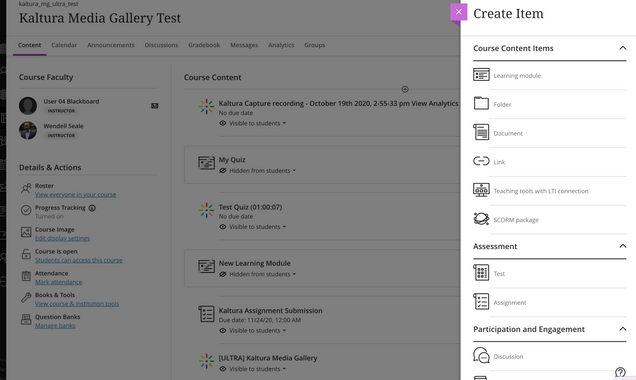This screenshot has height=380, width=636.
Task: Click View everyone in your course link
Action: click(x=75, y=195)
